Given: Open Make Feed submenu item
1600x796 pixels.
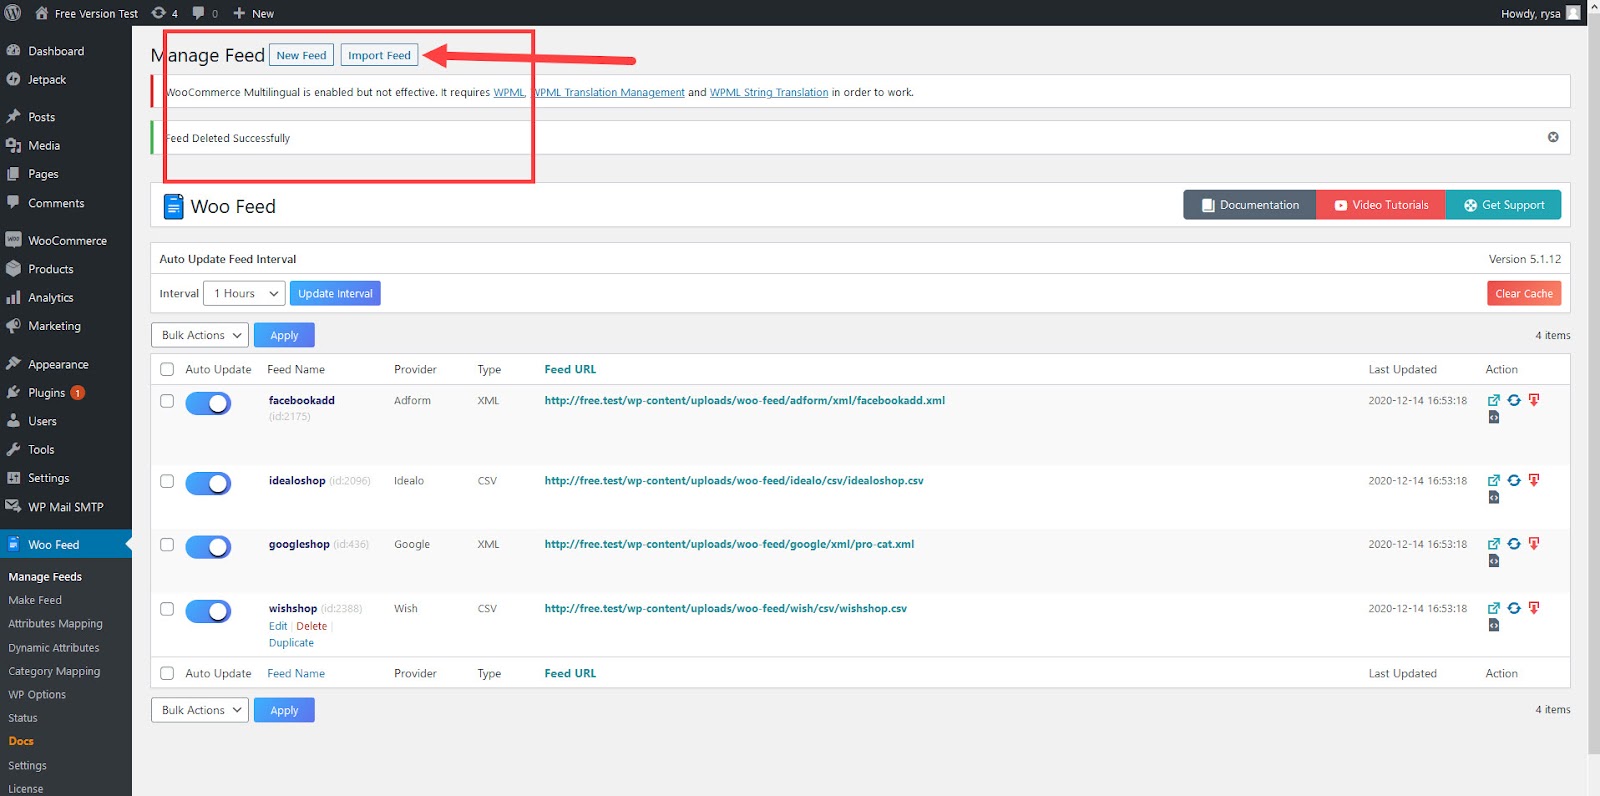Looking at the screenshot, I should point(35,600).
